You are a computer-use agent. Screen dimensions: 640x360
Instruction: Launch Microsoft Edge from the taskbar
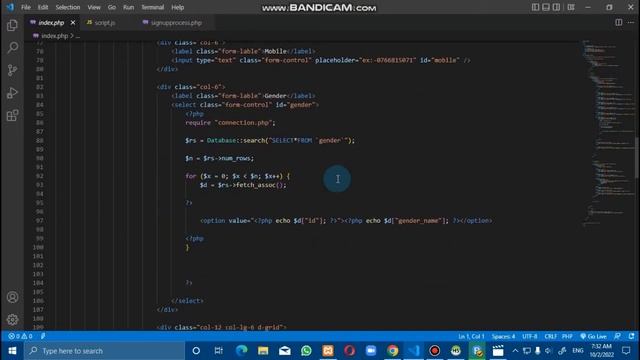242,351
